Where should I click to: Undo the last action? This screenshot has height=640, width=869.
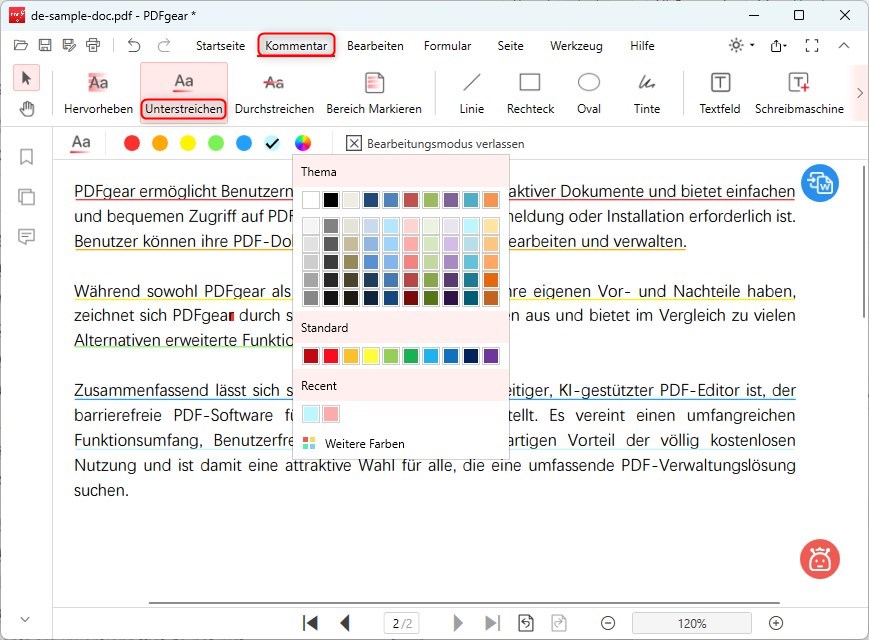(134, 45)
